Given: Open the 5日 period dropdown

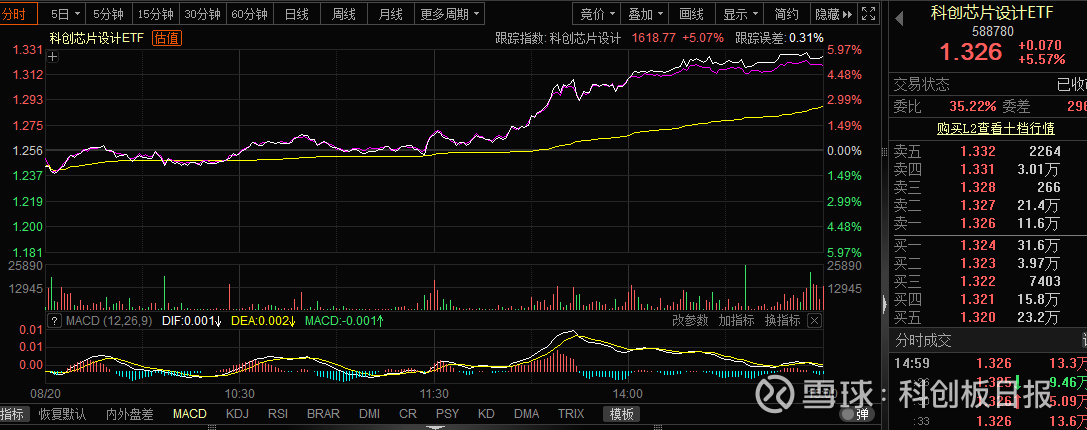Looking at the screenshot, I should (67, 14).
